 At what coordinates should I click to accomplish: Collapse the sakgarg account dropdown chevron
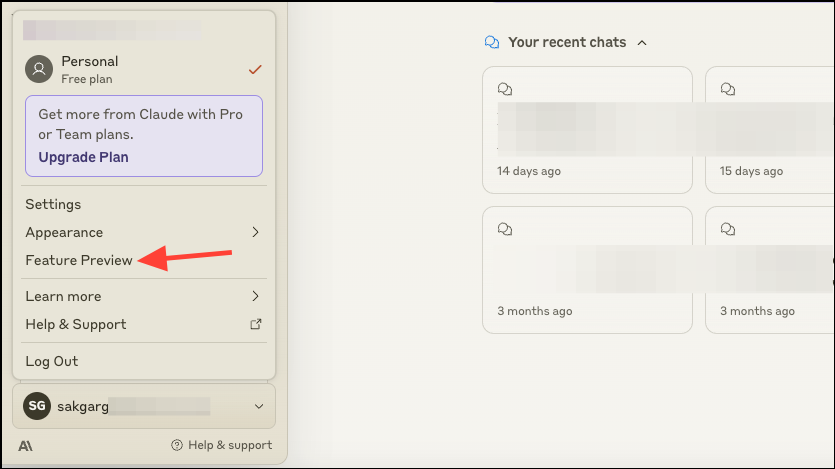tap(259, 406)
